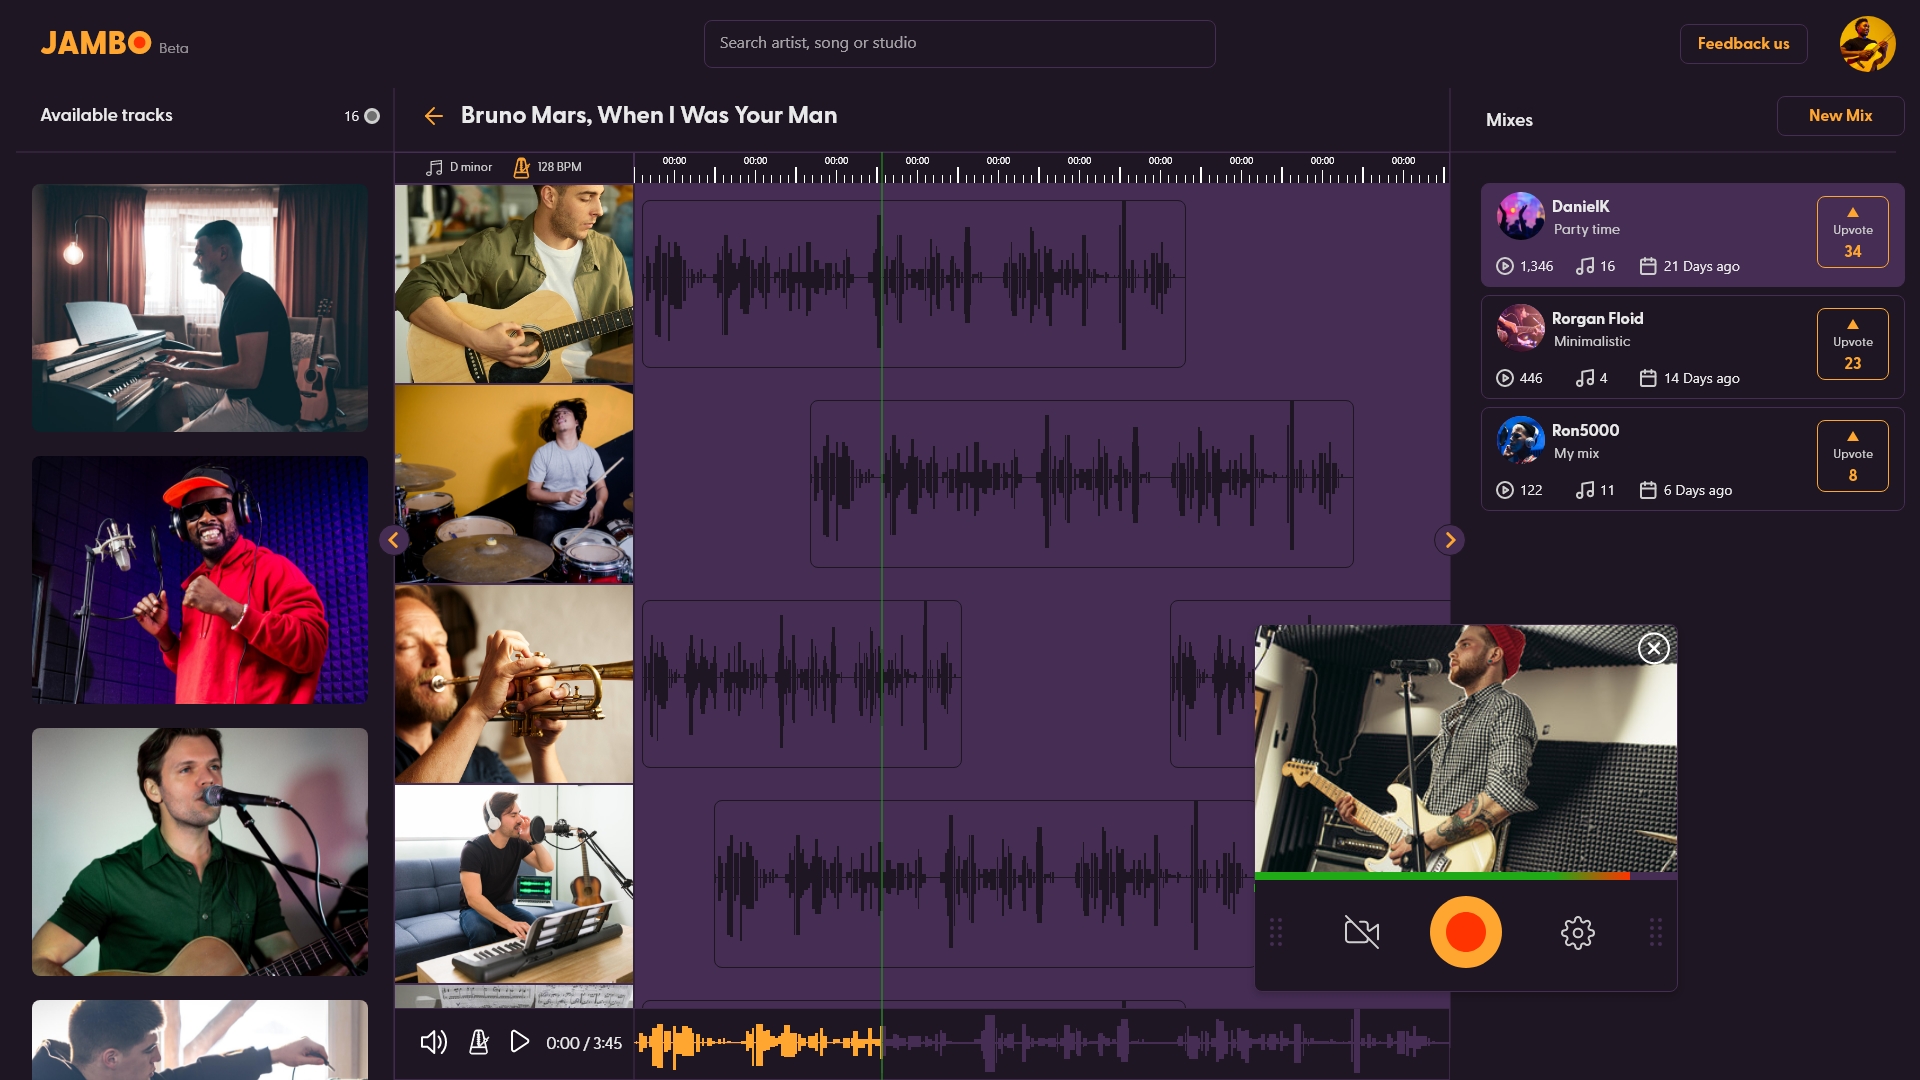Click the New Mix button

click(1840, 116)
